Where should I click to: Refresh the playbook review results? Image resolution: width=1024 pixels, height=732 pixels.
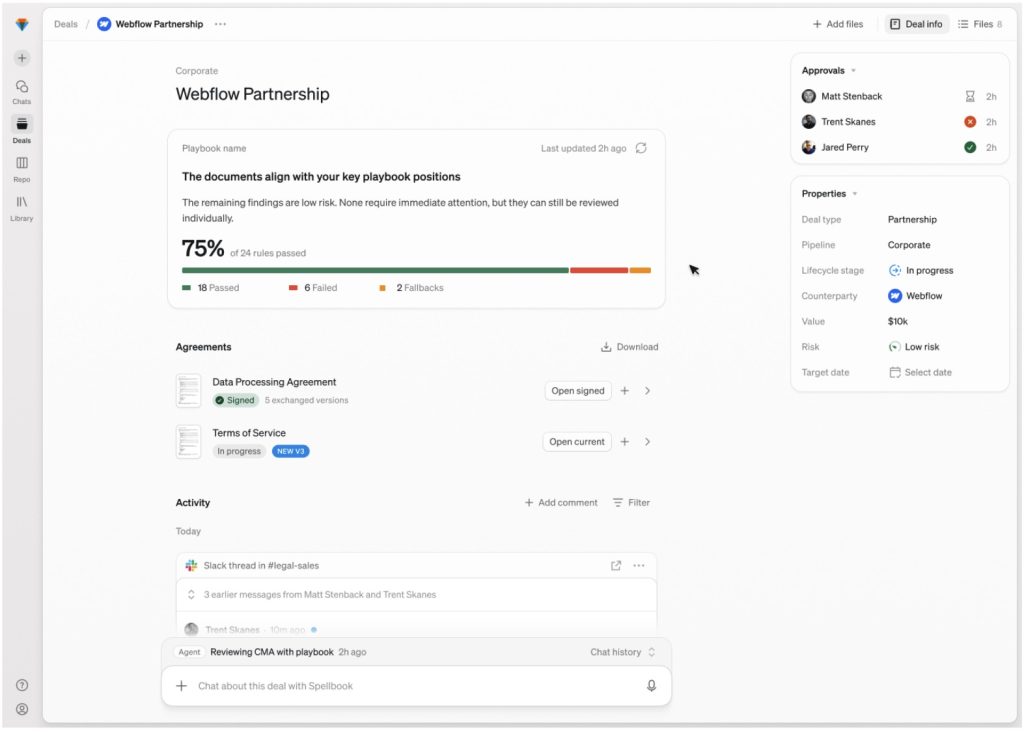tap(641, 148)
